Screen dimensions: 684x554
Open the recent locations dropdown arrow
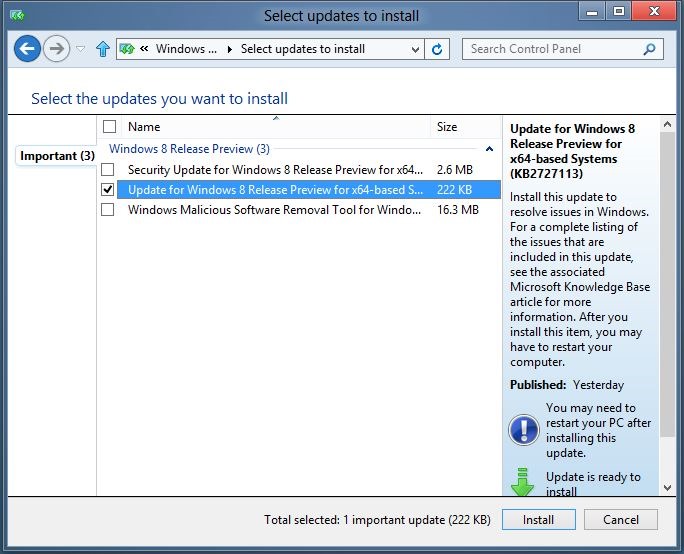pos(81,48)
